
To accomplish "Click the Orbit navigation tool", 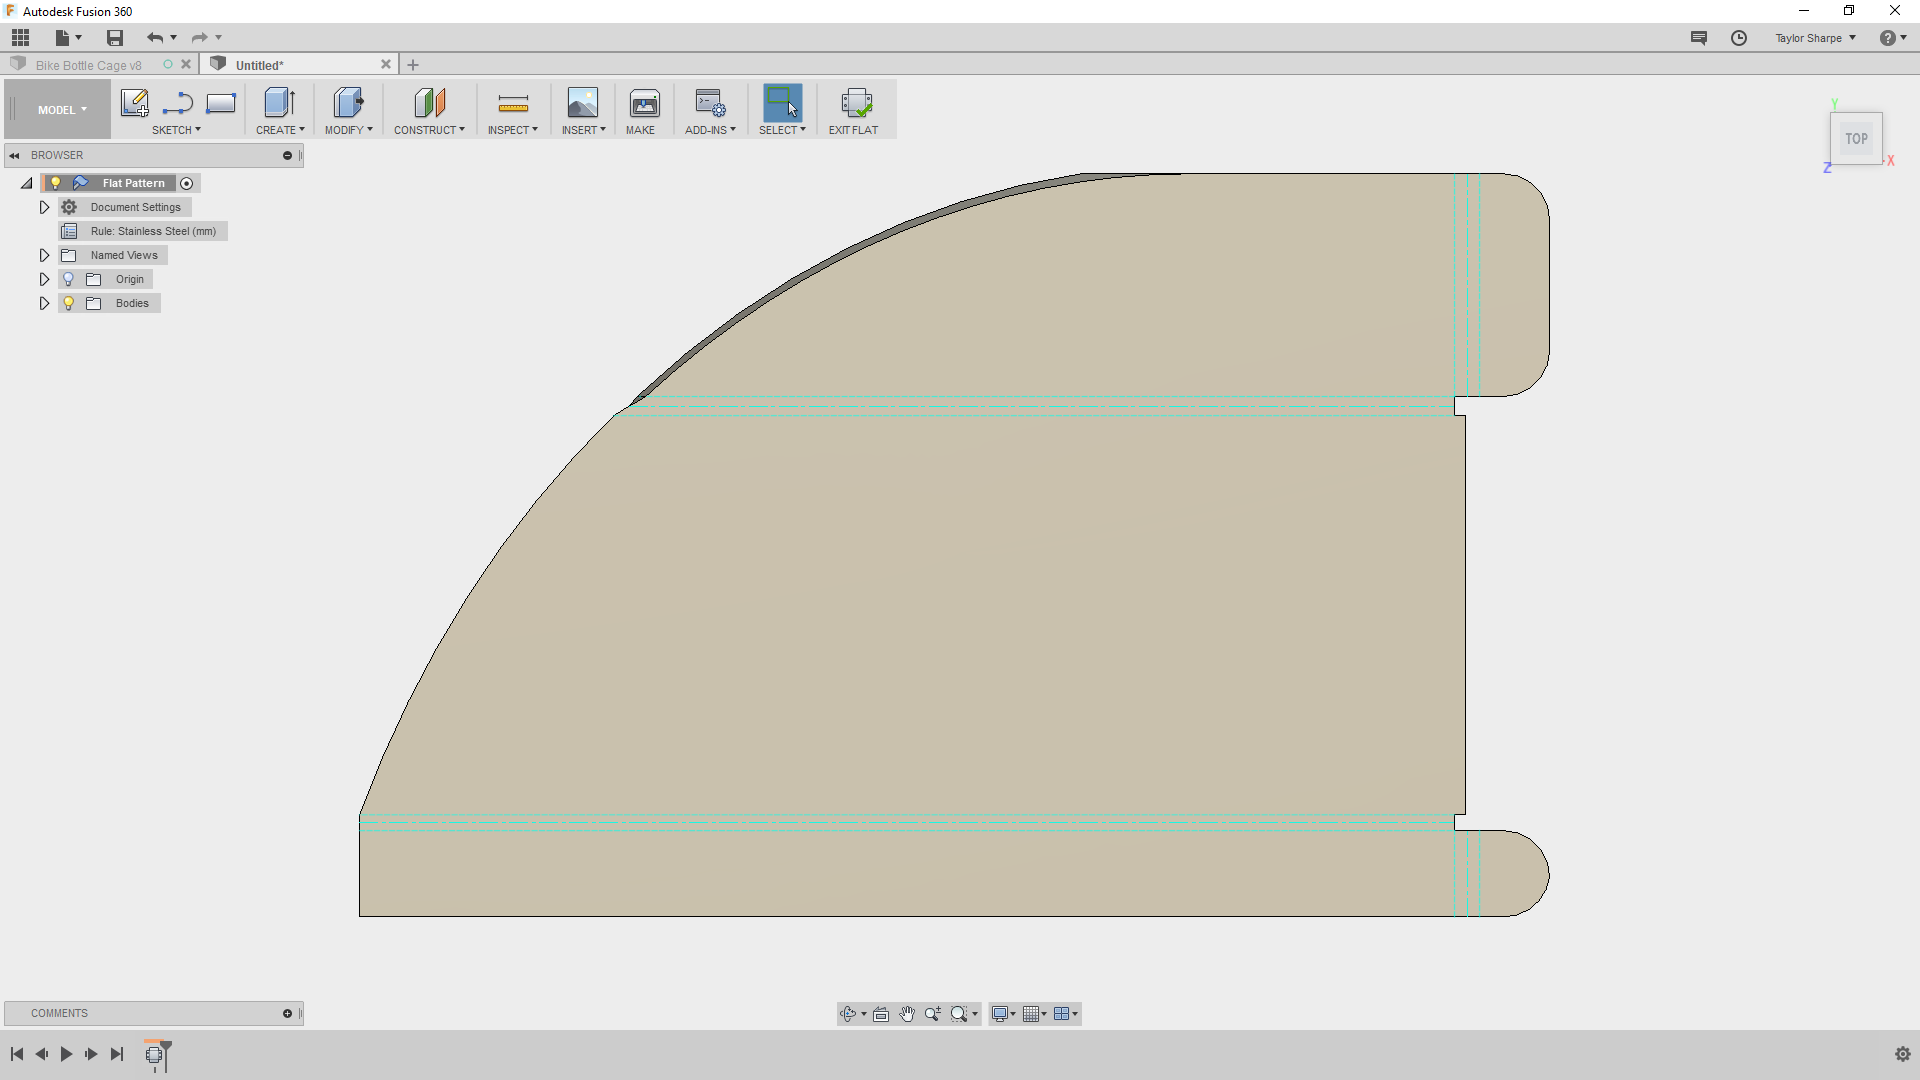I will click(x=848, y=1014).
